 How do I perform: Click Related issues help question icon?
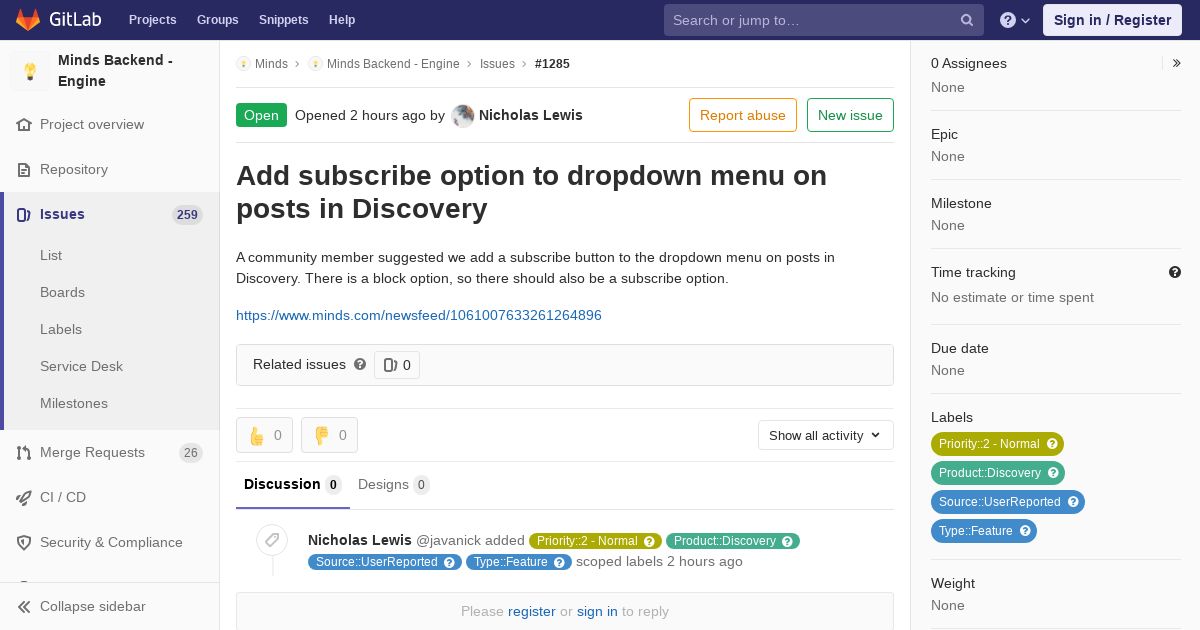point(360,365)
